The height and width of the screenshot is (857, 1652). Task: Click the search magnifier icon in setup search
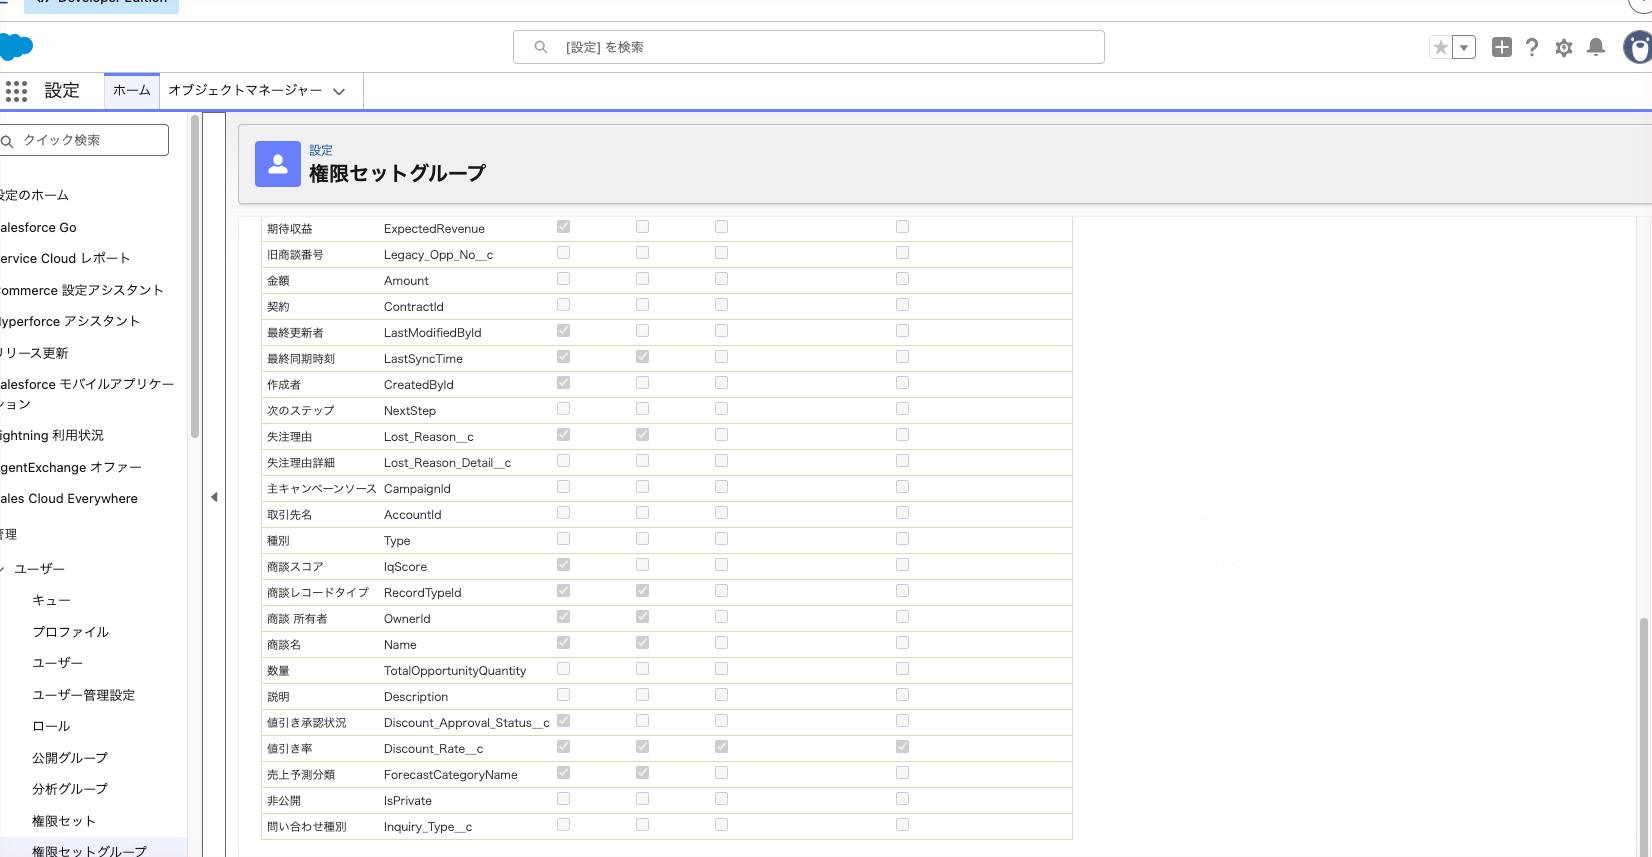(x=541, y=47)
